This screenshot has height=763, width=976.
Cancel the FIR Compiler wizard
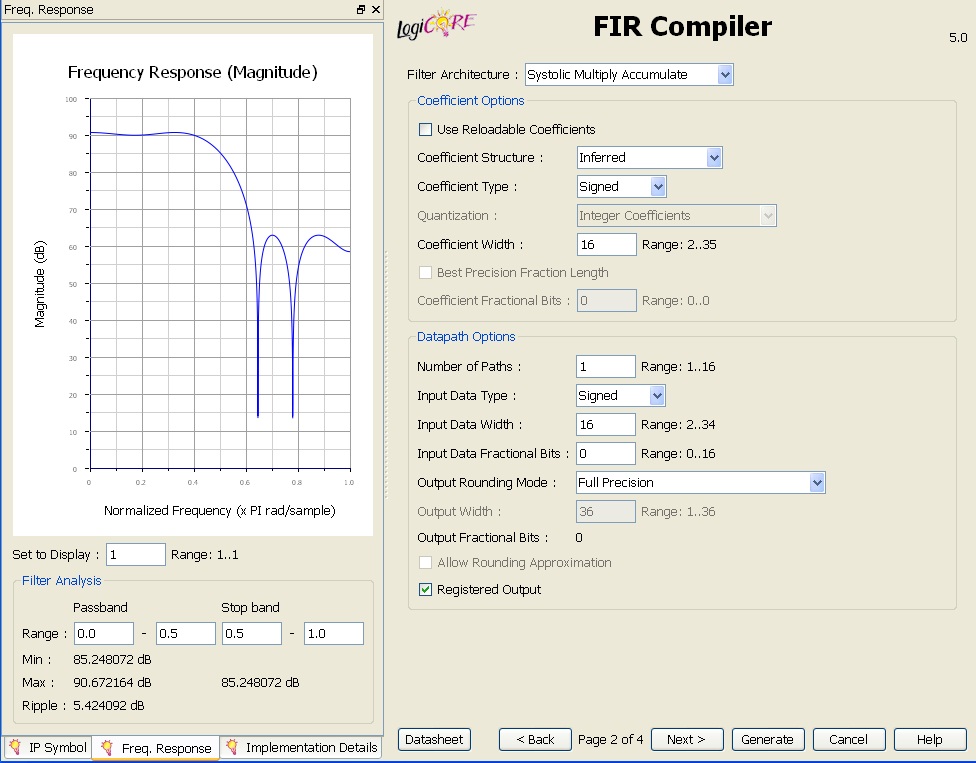849,739
